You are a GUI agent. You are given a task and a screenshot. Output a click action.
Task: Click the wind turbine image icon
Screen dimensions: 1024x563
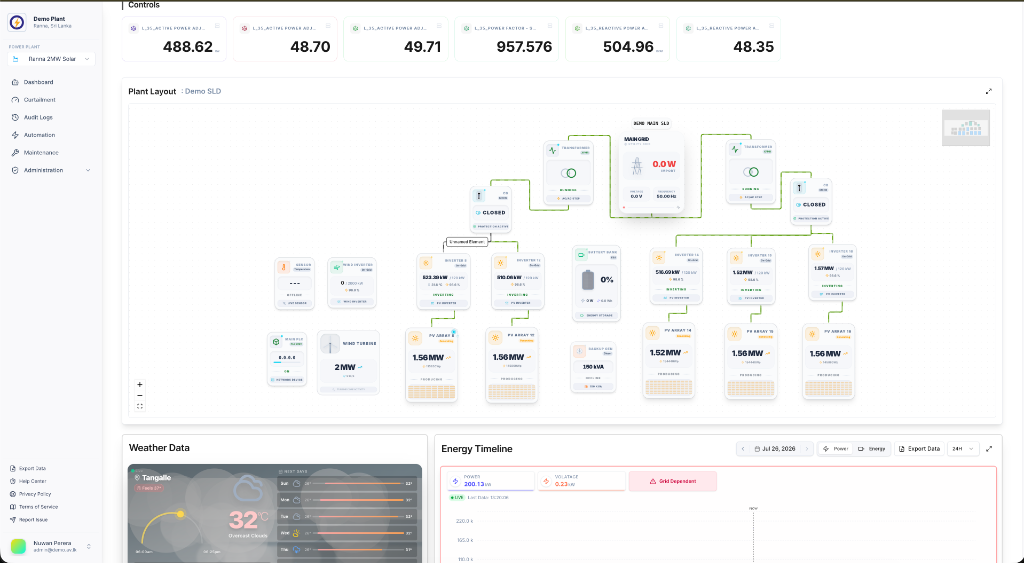tap(330, 344)
